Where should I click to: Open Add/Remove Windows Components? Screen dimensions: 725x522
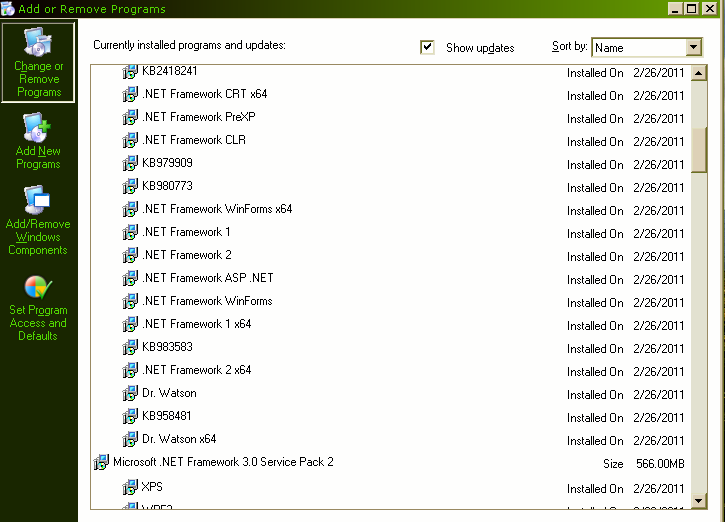38,221
